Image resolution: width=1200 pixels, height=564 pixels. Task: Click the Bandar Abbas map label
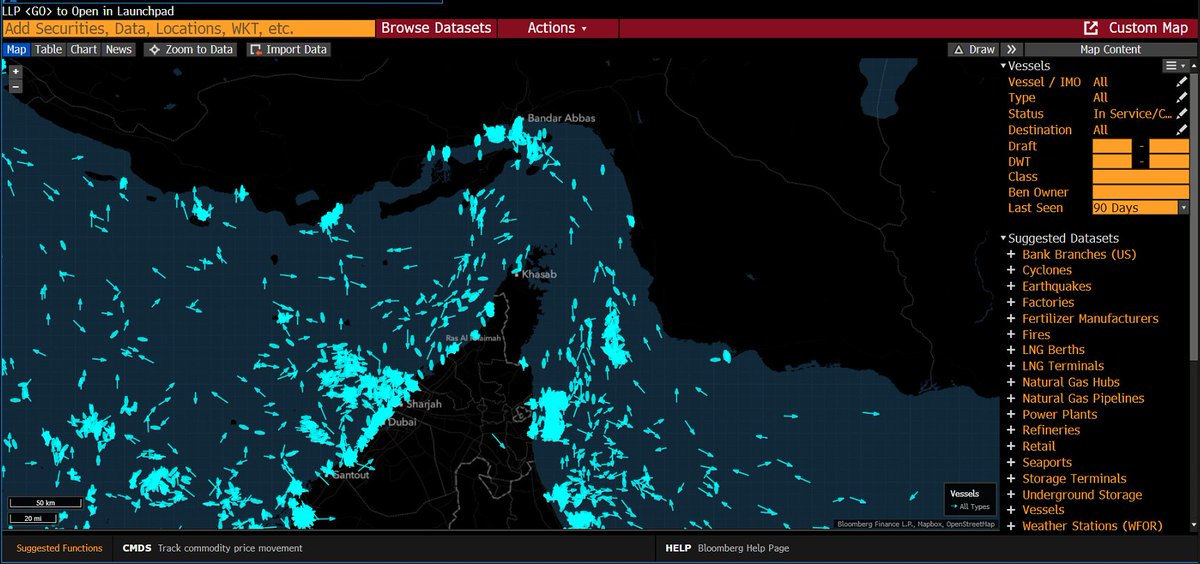click(562, 118)
